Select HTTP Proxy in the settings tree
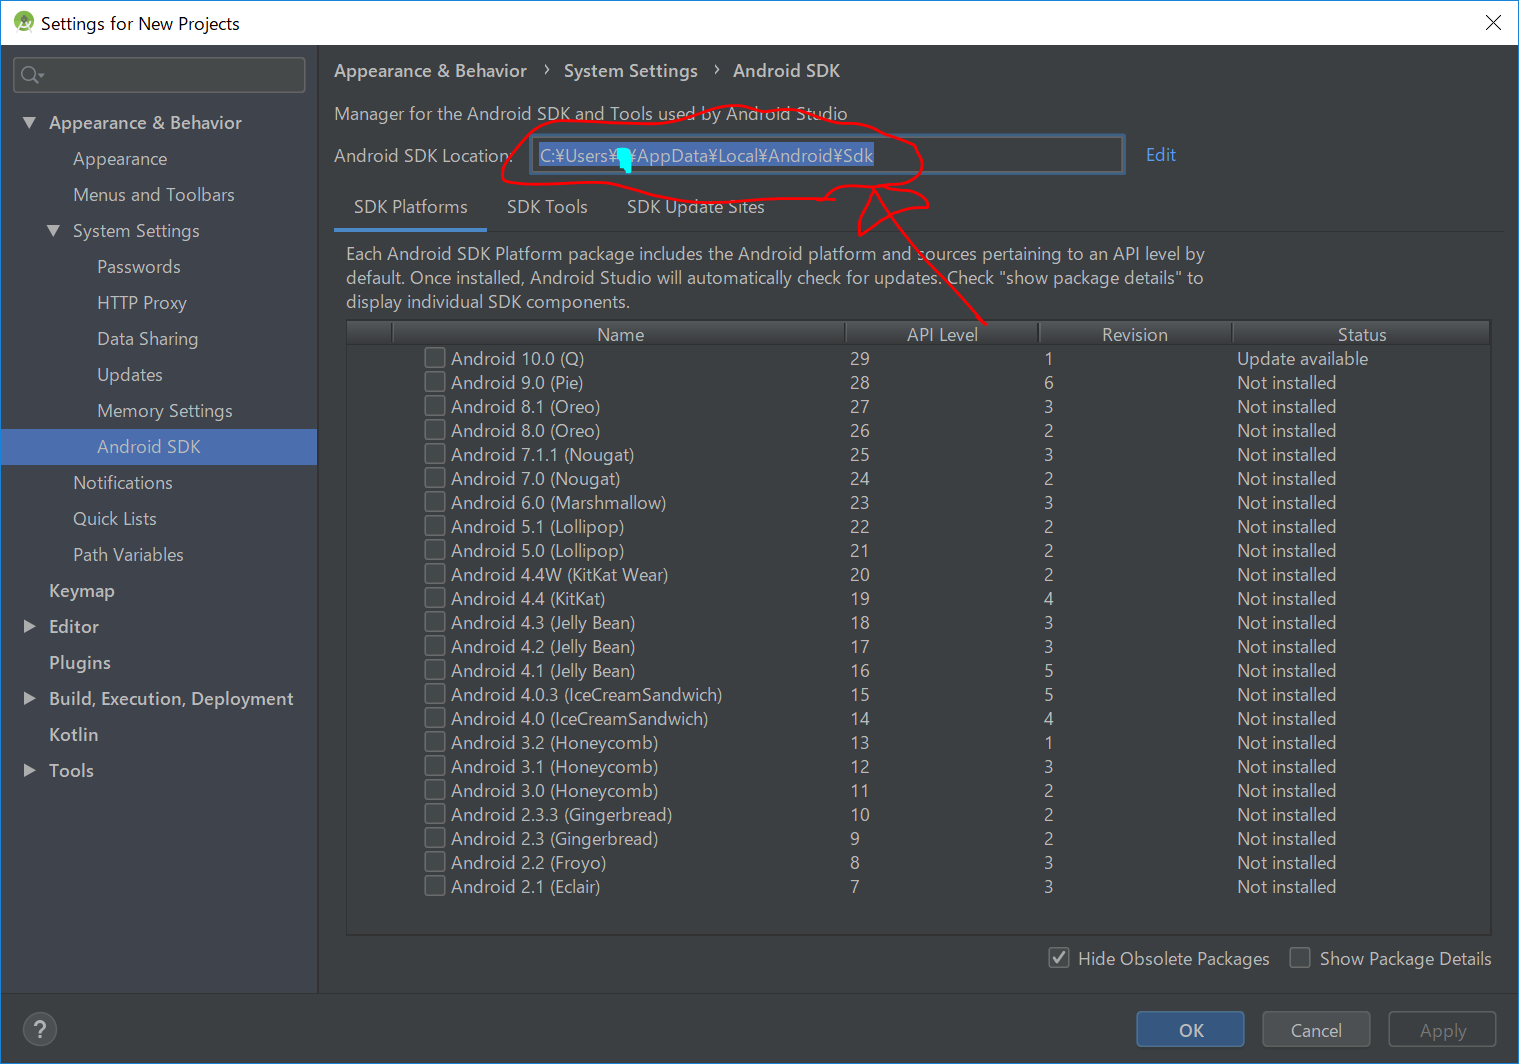The width and height of the screenshot is (1519, 1064). pyautogui.click(x=142, y=303)
